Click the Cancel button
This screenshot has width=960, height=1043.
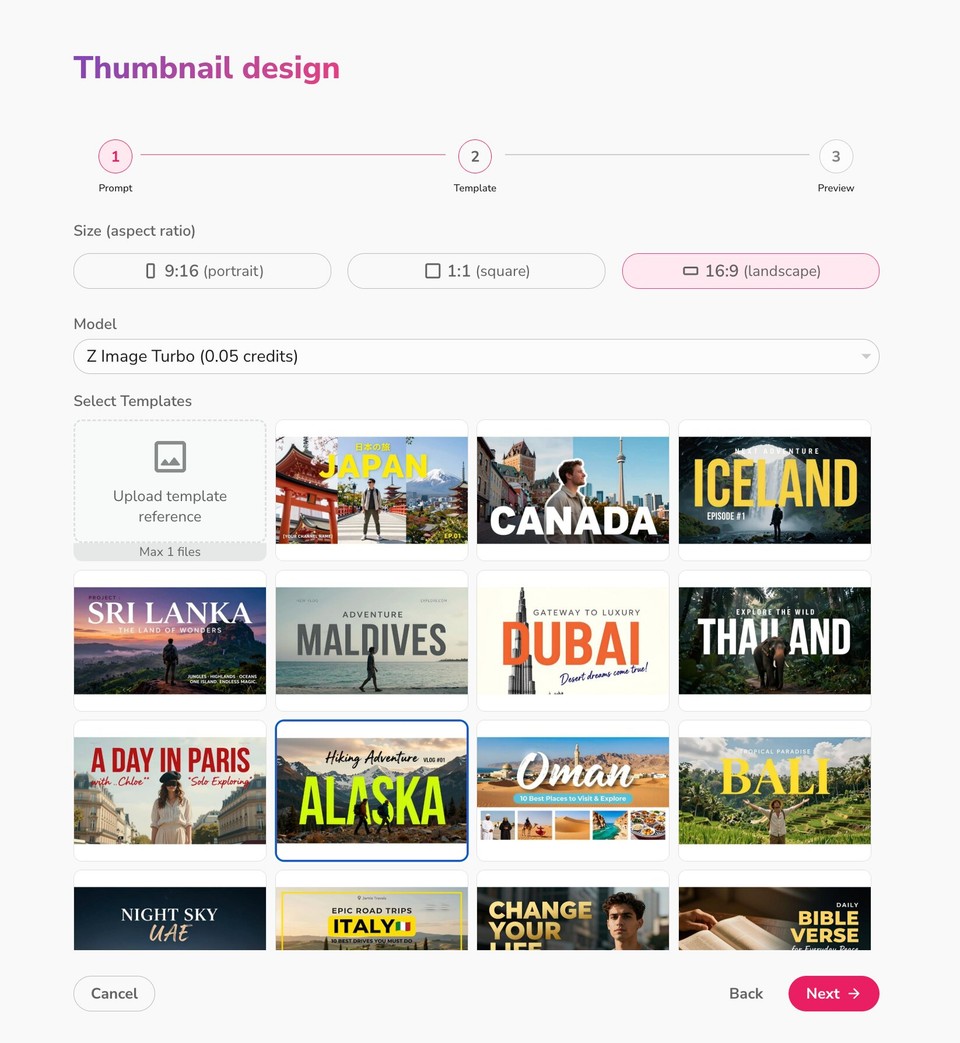[113, 993]
